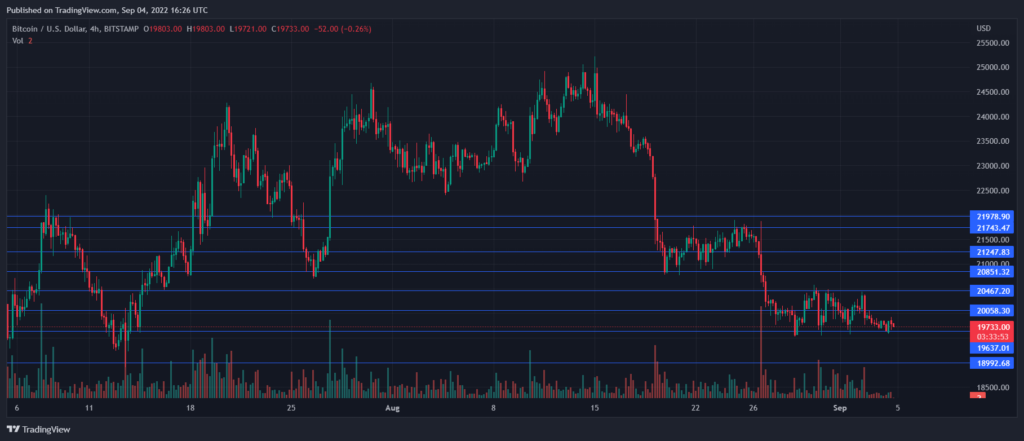Select the 21978.90 price level label
Viewport: 1024px width, 441px height.
coord(993,216)
